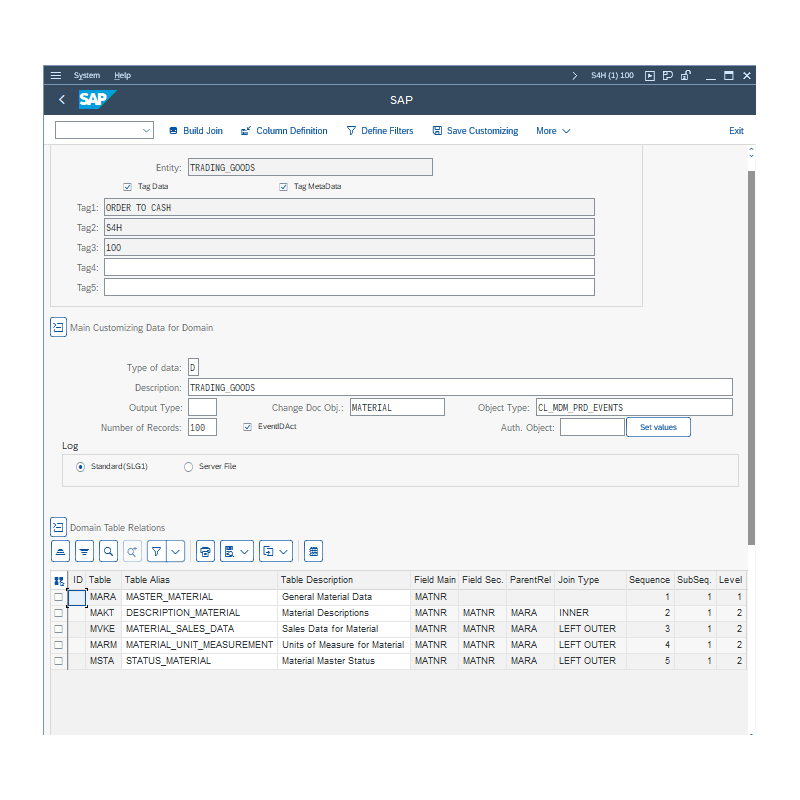
Task: Uncheck the Tag MetaData checkbox
Action: [x=284, y=187]
